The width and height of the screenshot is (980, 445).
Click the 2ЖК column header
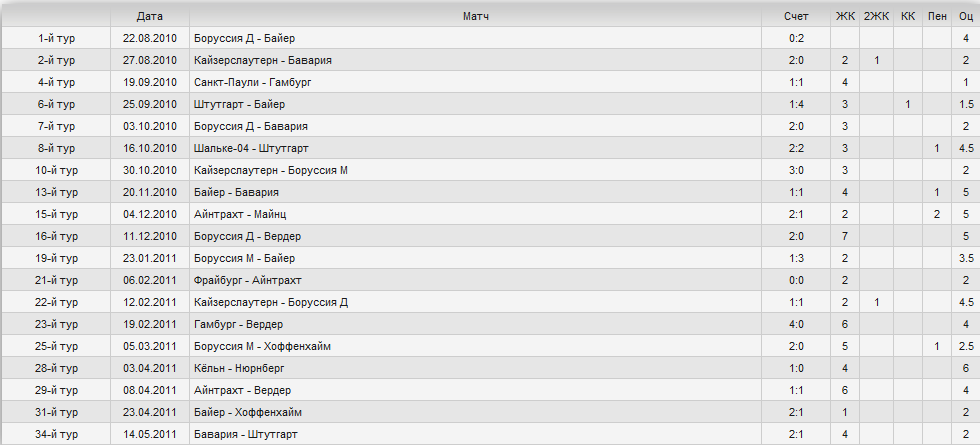[x=877, y=17]
